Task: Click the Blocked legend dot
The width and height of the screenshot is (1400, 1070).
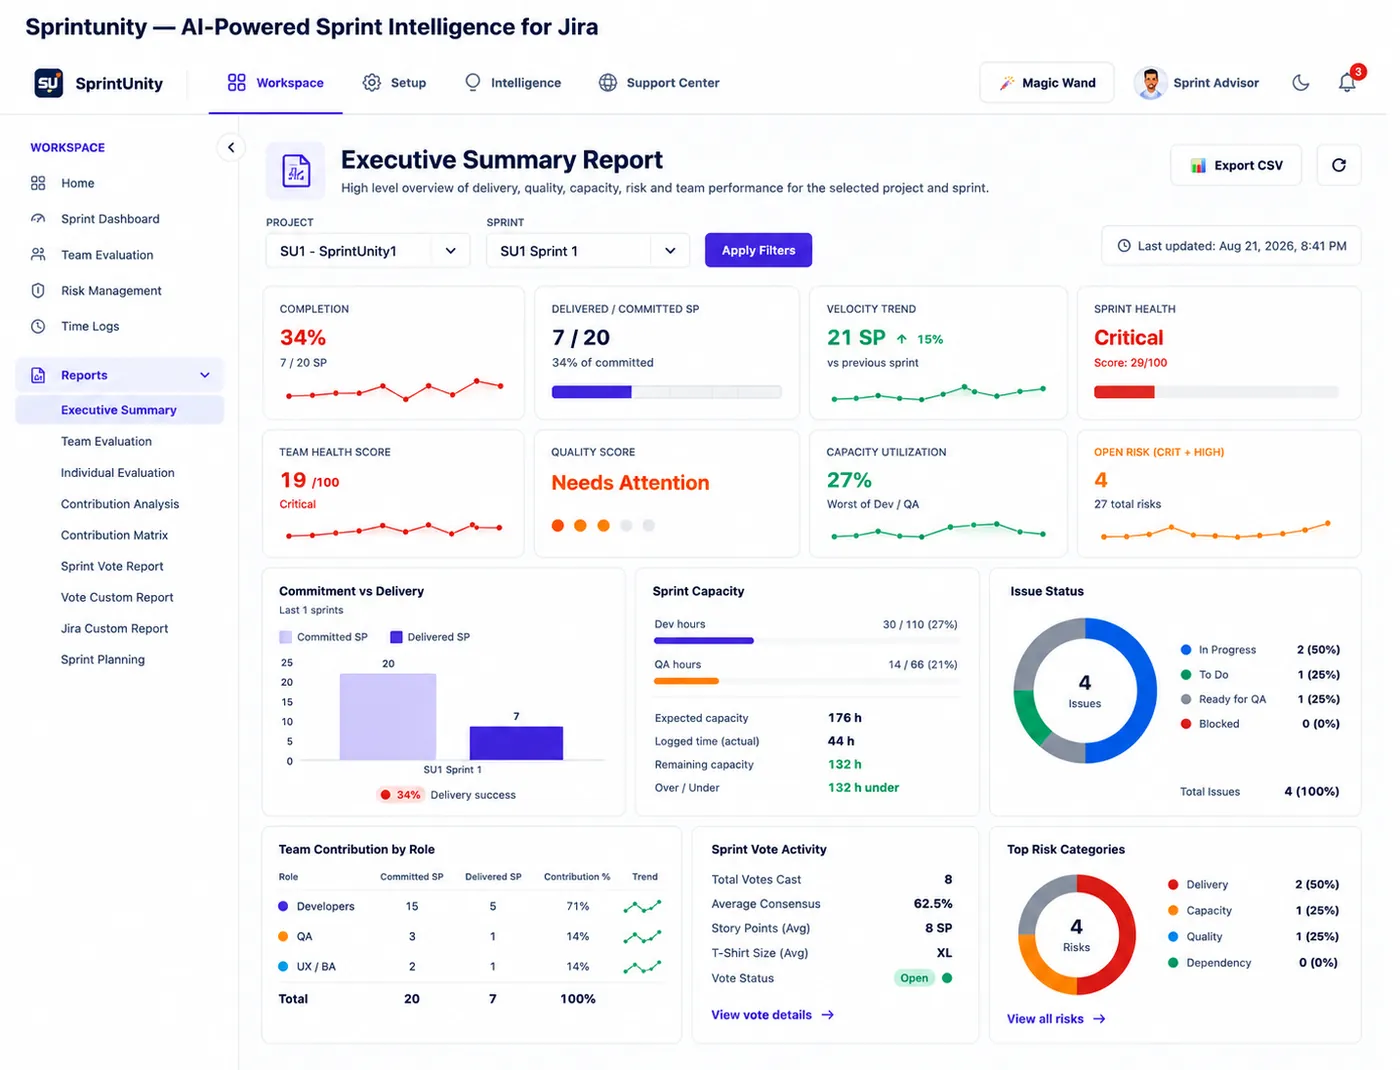Action: (1186, 724)
